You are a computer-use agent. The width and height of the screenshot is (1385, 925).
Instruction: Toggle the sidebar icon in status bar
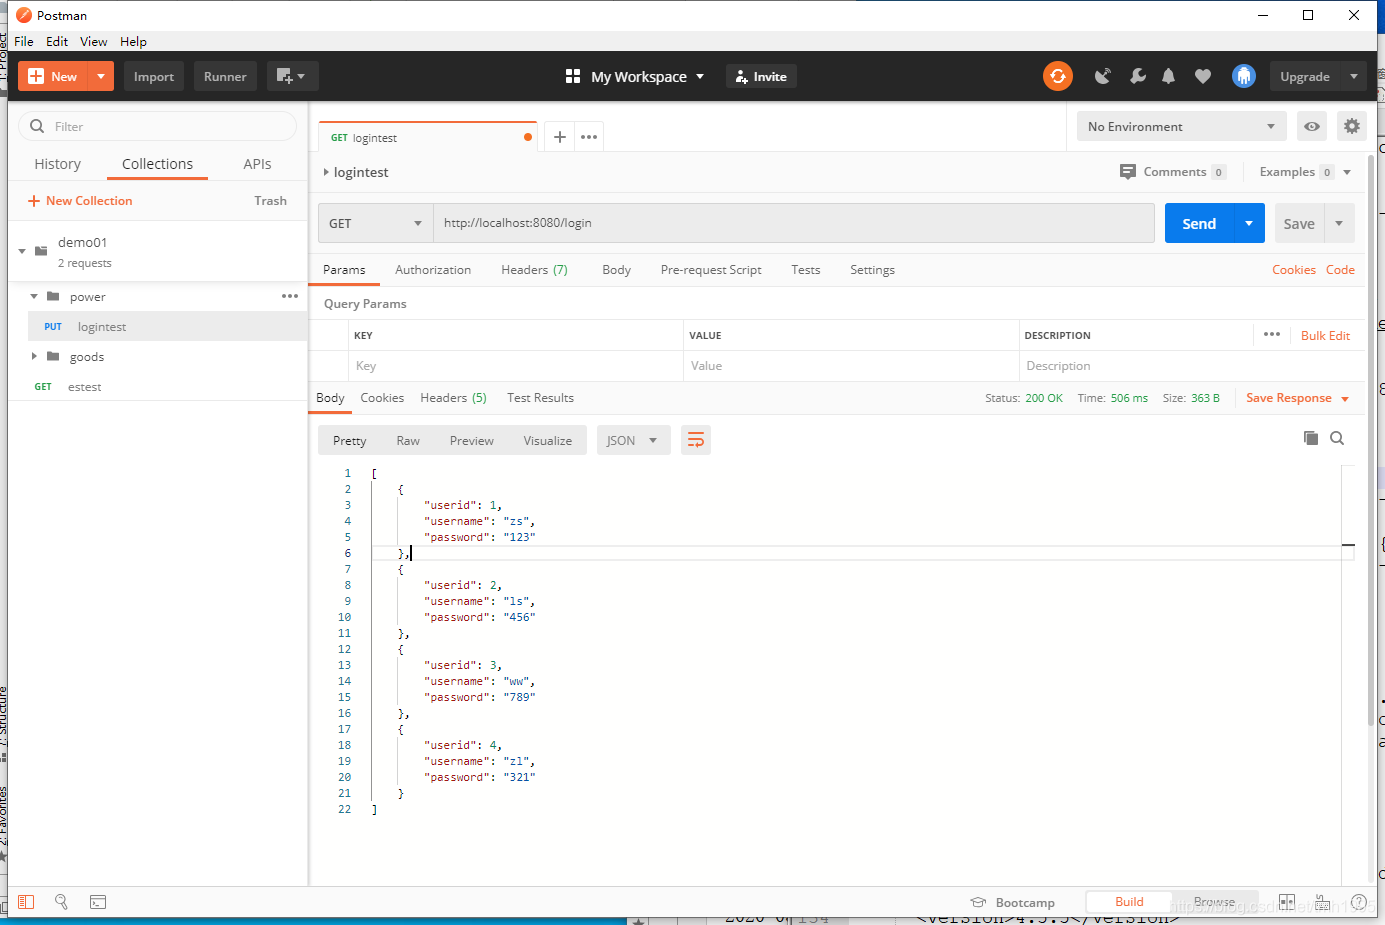click(x=26, y=902)
